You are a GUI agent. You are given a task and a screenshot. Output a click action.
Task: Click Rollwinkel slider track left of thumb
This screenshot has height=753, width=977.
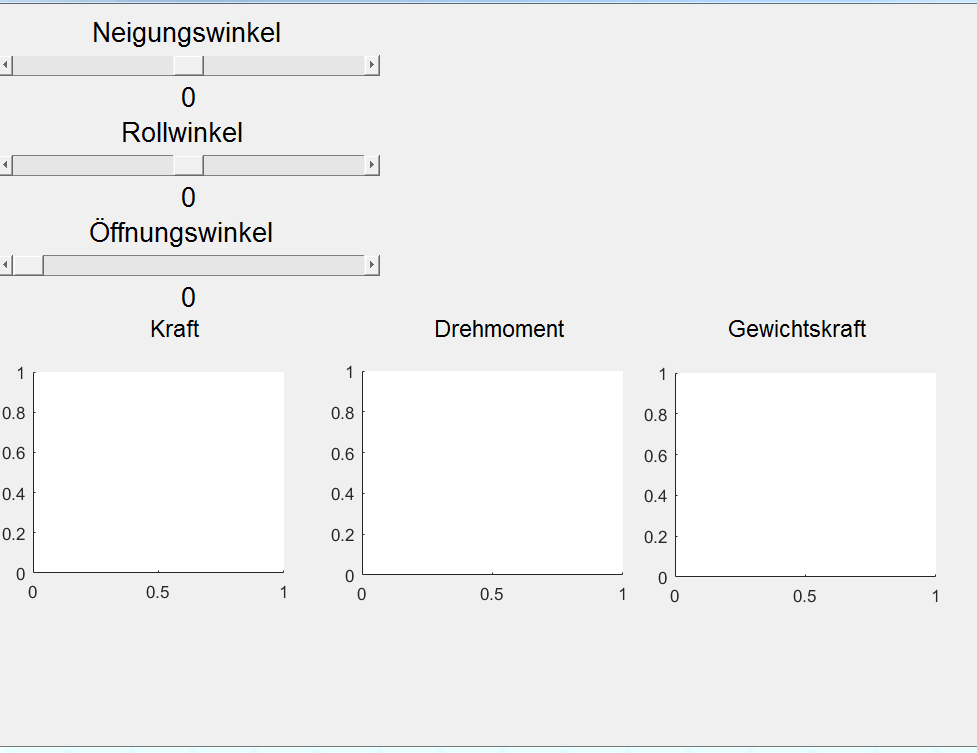[92, 165]
